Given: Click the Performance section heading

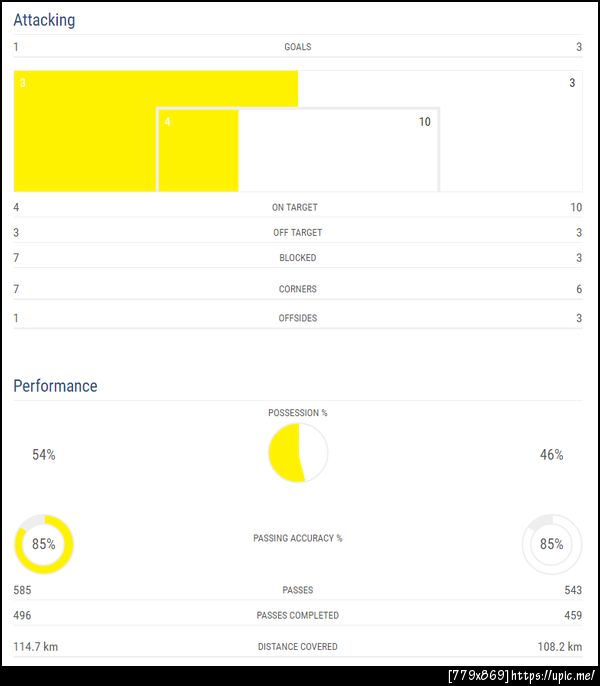Looking at the screenshot, I should click(x=55, y=386).
